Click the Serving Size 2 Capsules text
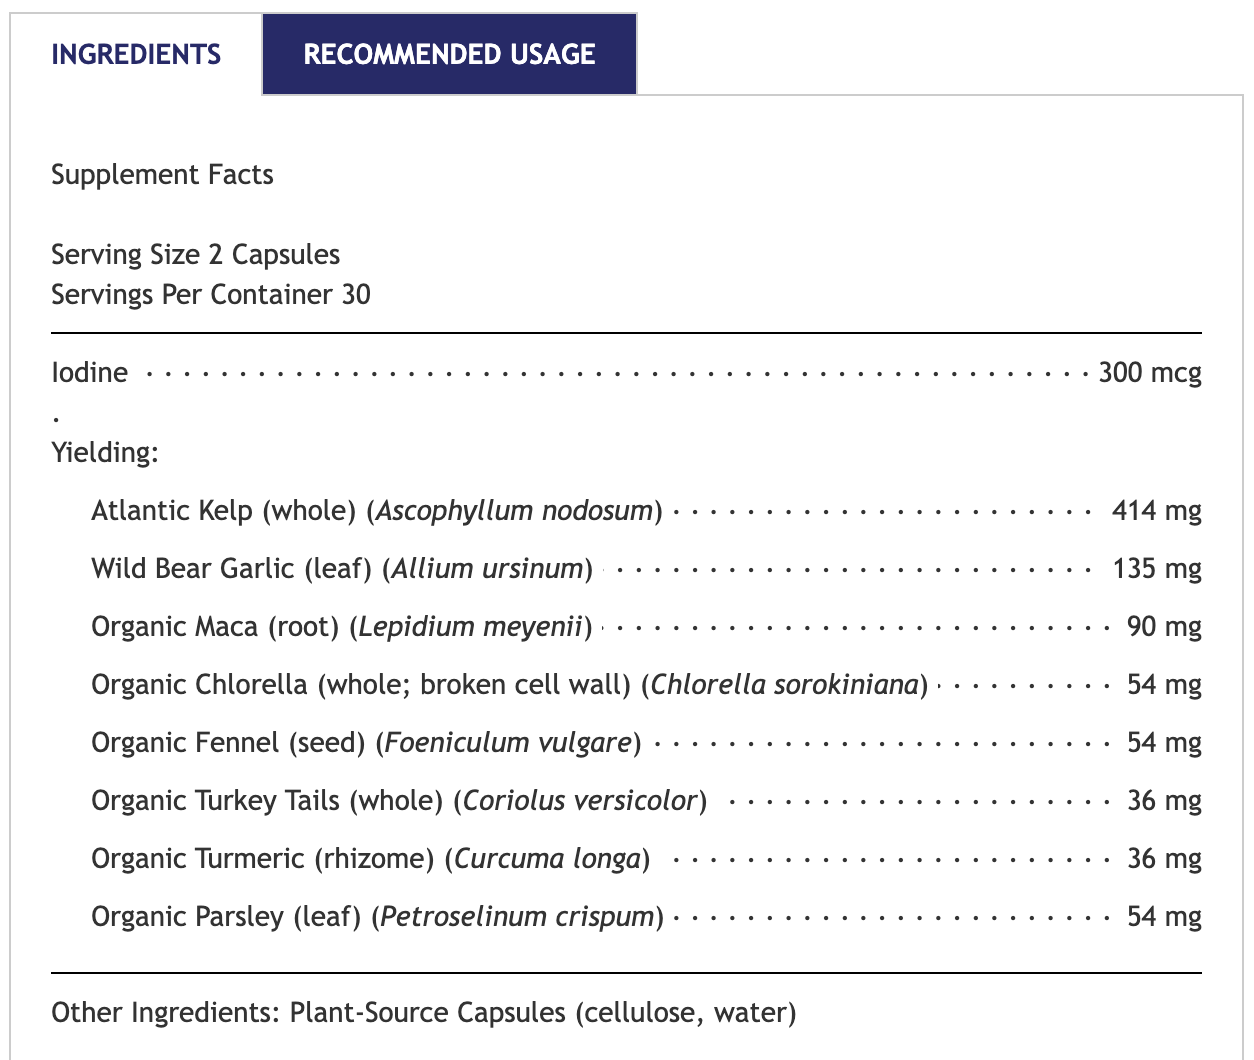This screenshot has width=1254, height=1060. pos(195,255)
